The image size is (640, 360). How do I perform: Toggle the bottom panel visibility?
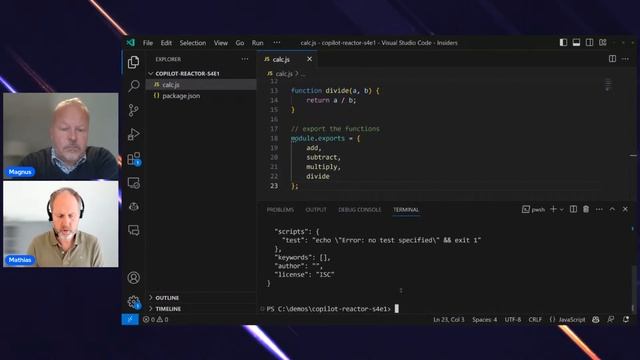(576, 42)
